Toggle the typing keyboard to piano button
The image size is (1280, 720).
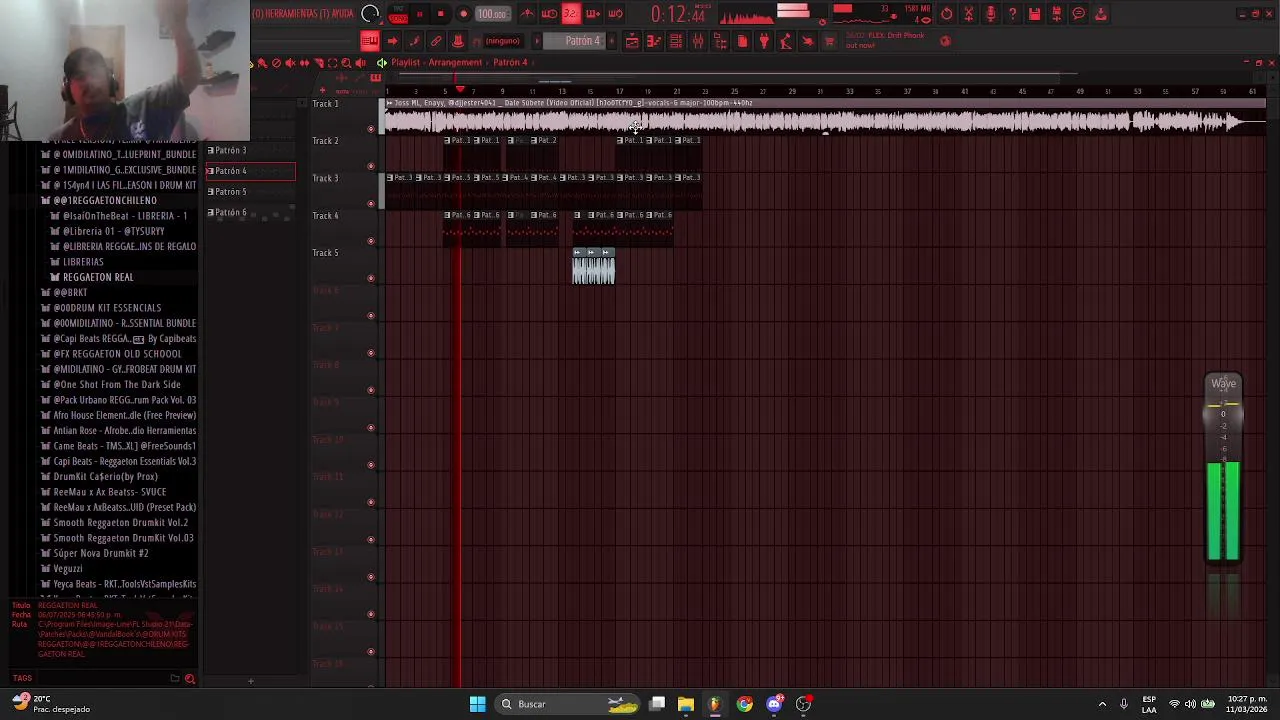[x=370, y=41]
